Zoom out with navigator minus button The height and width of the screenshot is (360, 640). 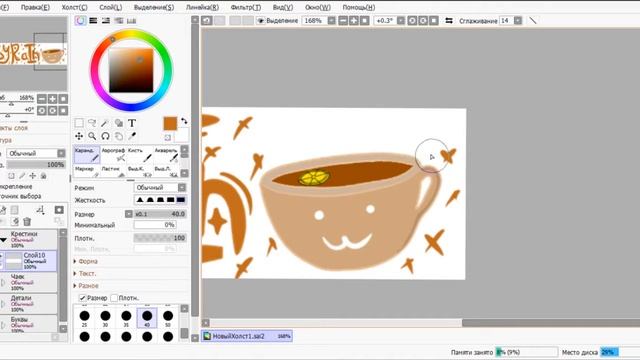coord(42,99)
